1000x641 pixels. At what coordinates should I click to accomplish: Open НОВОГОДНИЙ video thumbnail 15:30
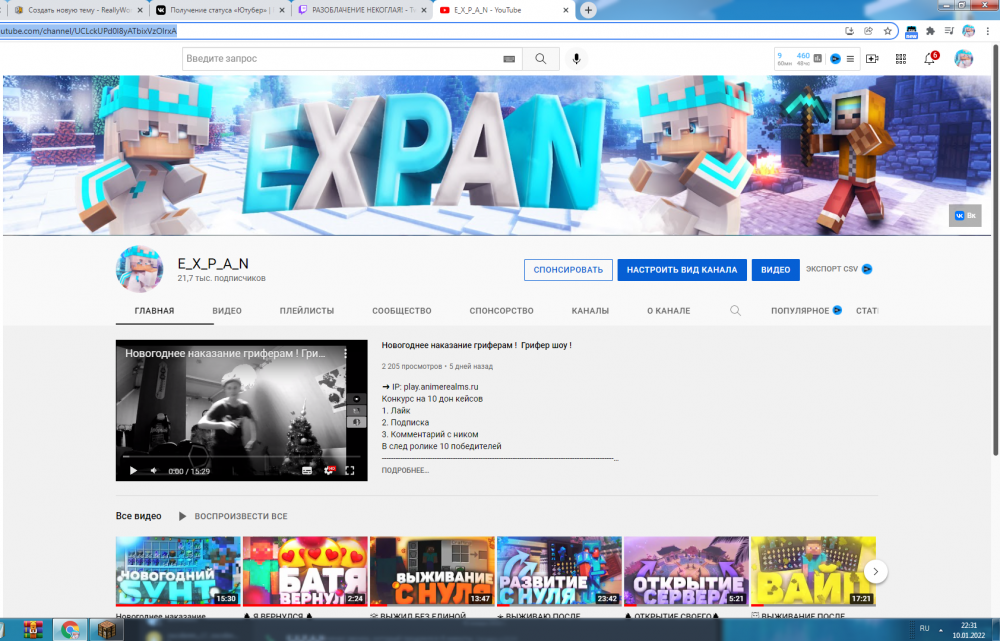coord(178,571)
